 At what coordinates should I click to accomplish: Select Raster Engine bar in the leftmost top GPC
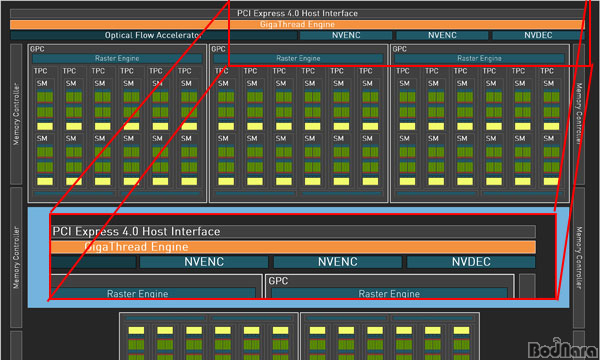pos(117,59)
